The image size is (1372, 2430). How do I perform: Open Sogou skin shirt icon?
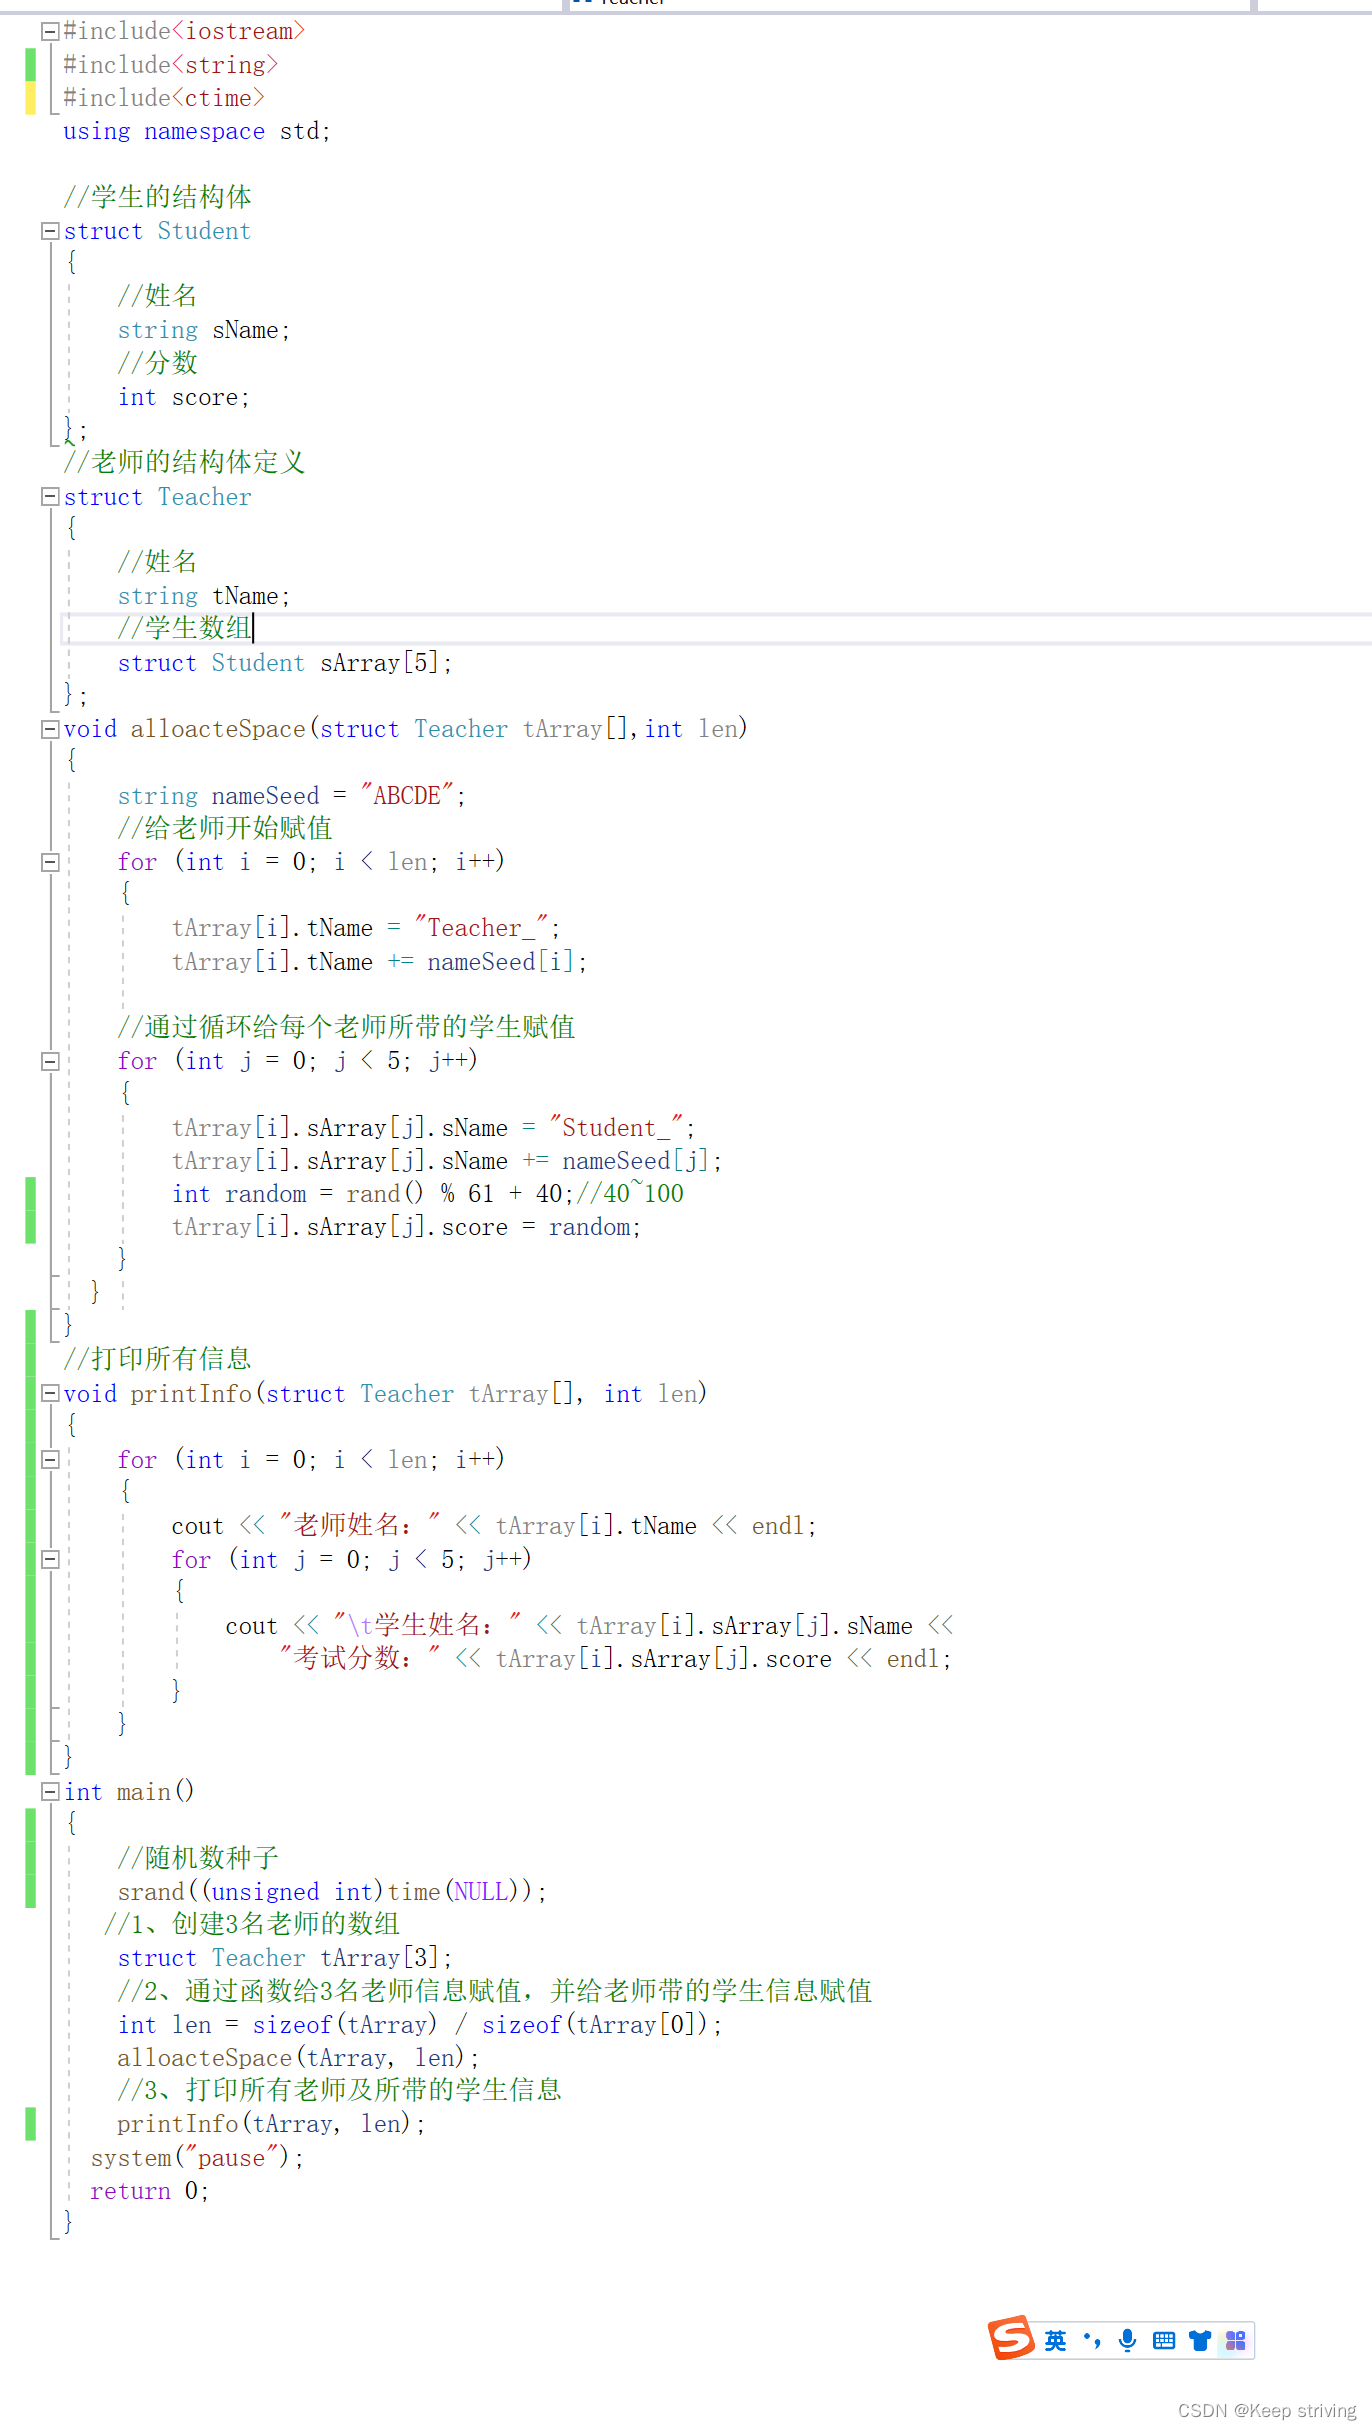pos(1199,2340)
